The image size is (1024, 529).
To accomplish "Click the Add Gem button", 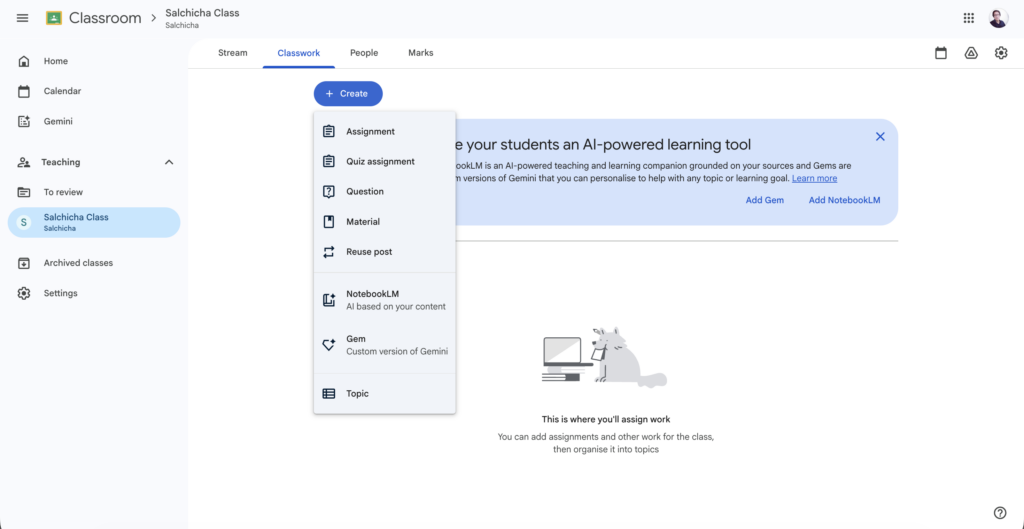I will (765, 200).
